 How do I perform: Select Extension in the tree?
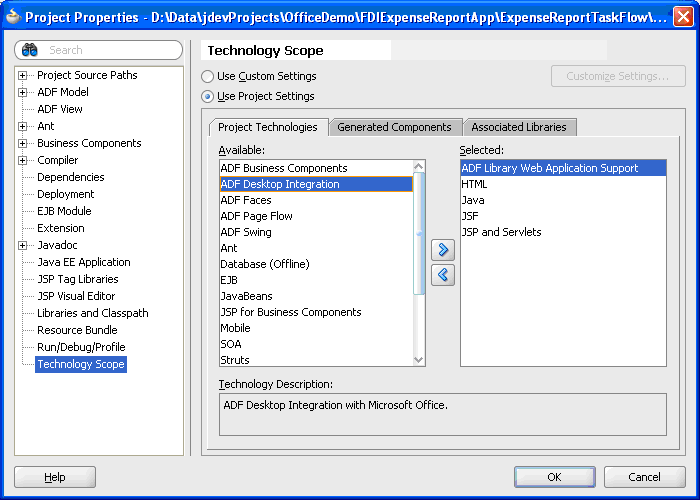pyautogui.click(x=61, y=228)
